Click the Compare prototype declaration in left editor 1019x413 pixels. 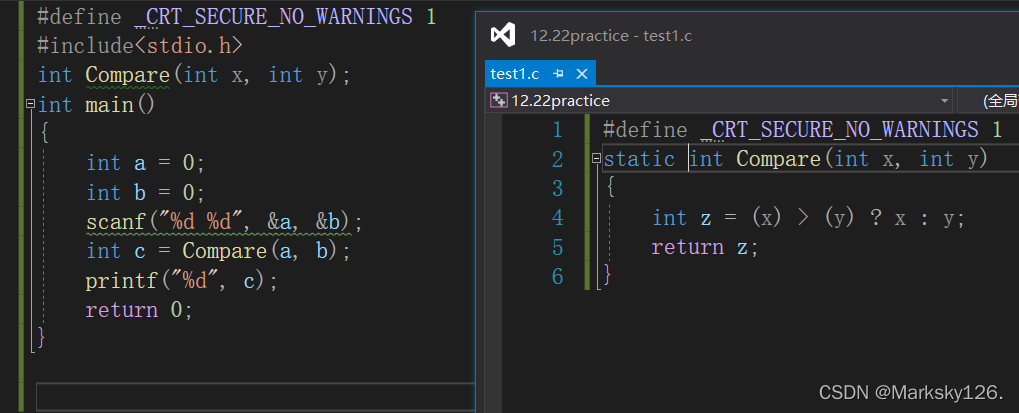click(194, 75)
